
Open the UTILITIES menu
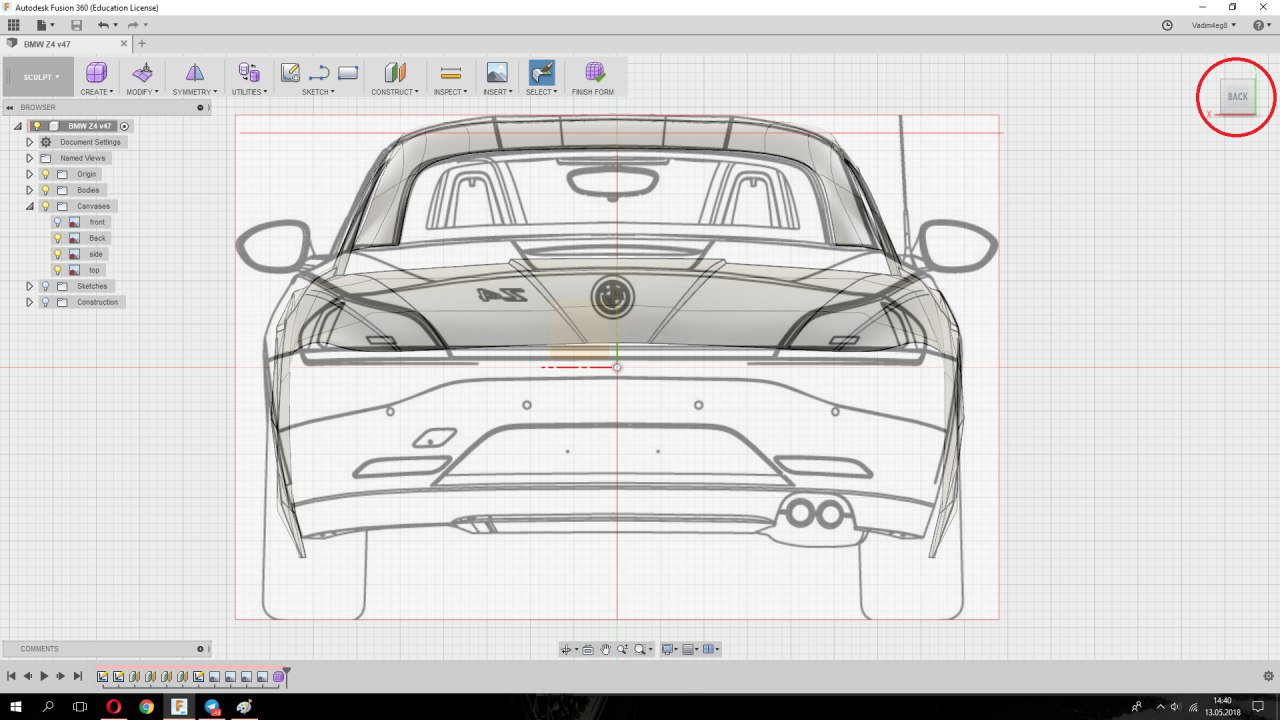coord(249,92)
